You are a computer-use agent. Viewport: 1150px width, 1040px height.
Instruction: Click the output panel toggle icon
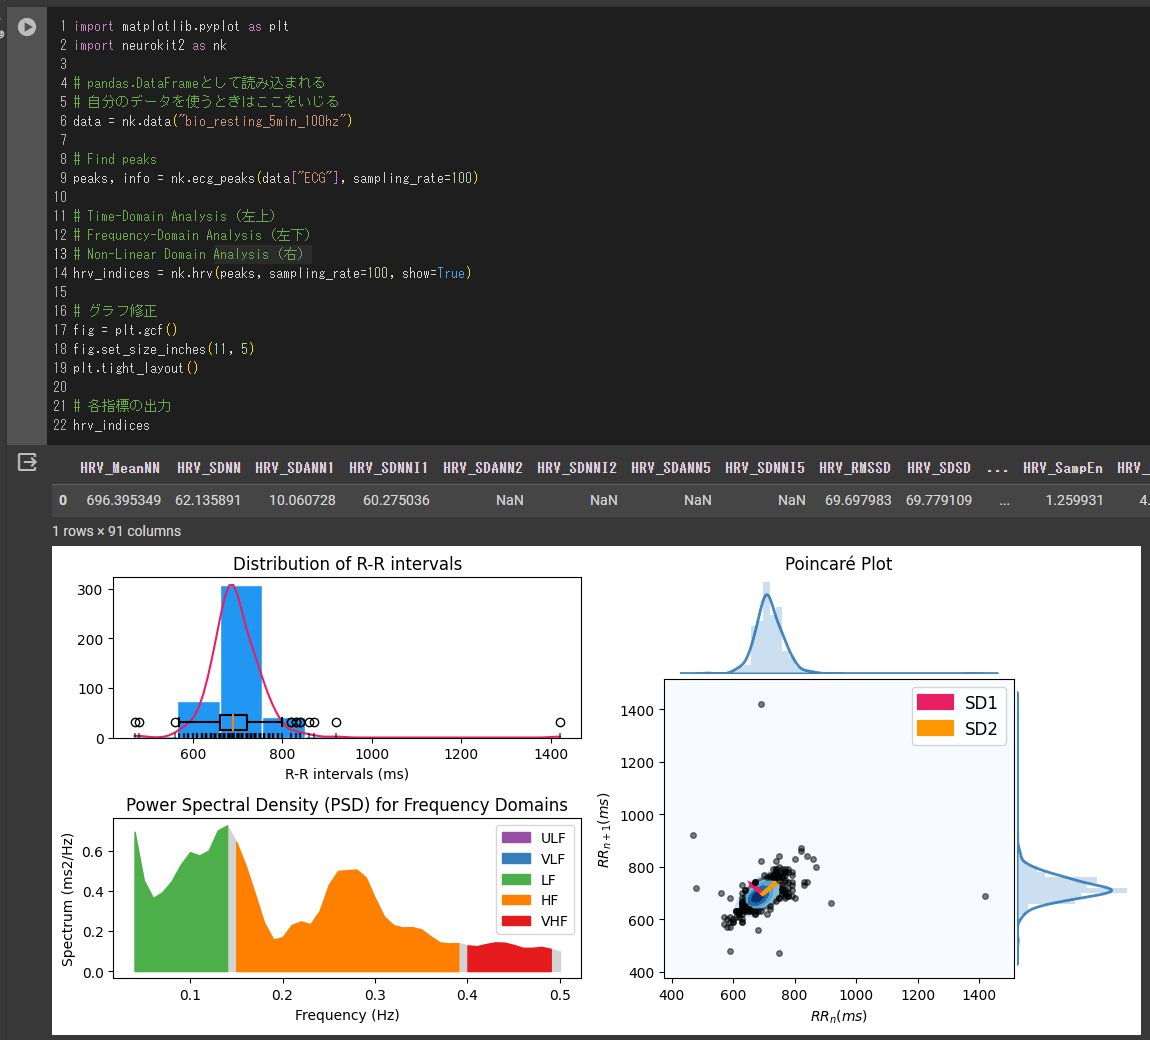pyautogui.click(x=27, y=461)
